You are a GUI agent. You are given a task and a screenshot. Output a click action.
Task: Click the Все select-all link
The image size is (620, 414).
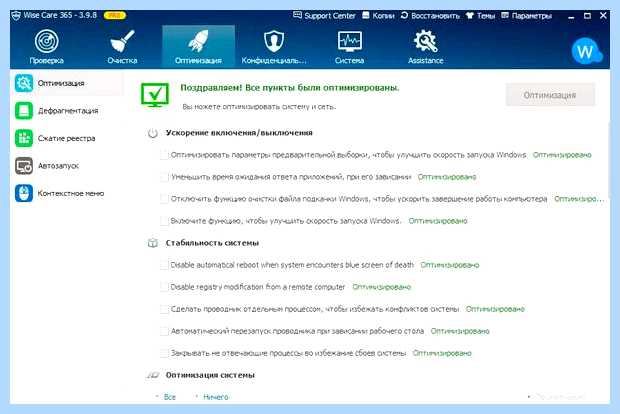(x=170, y=397)
